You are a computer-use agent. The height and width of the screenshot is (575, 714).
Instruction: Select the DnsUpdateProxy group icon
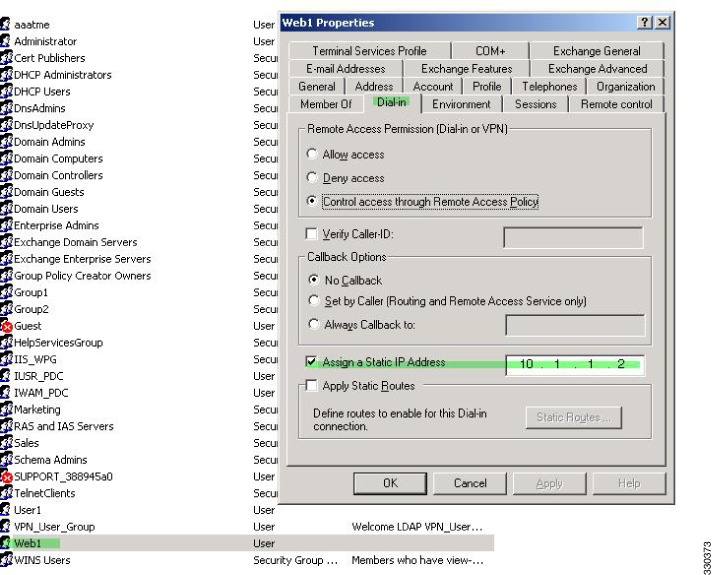(x=6, y=125)
